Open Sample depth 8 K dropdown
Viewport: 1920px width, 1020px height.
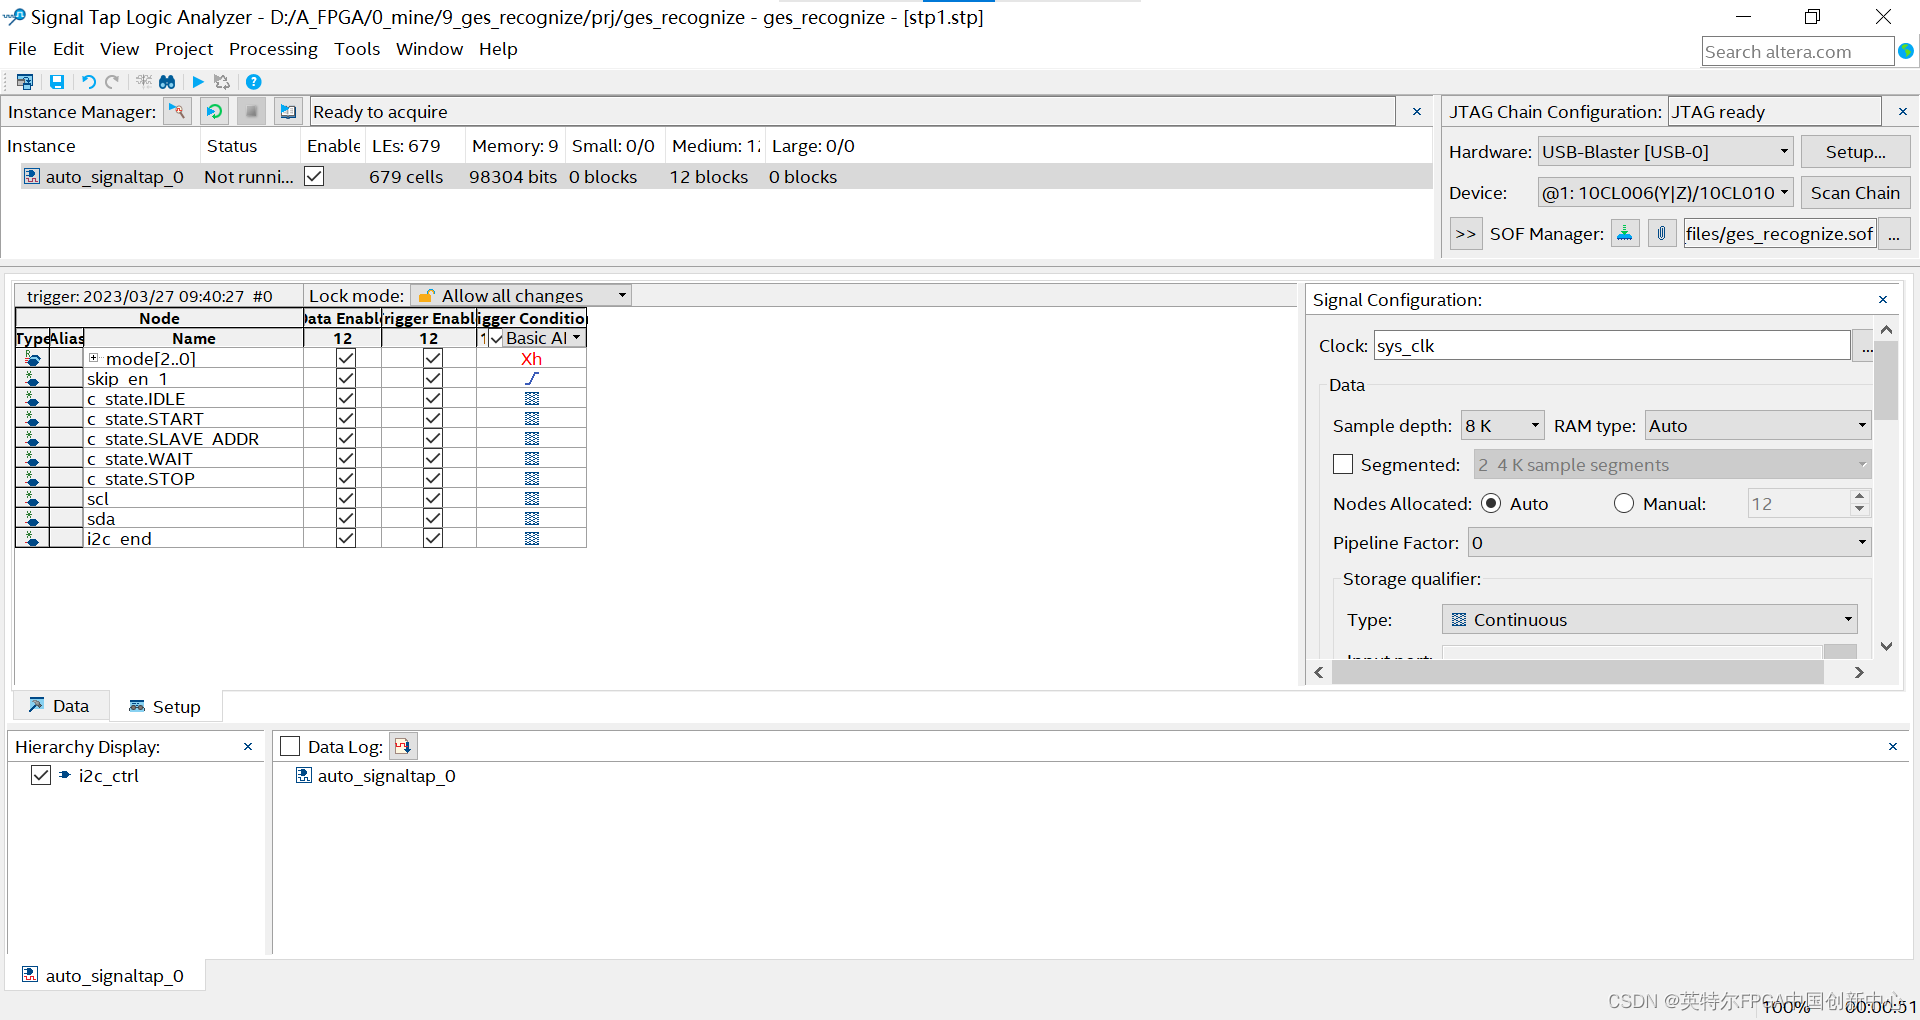[1503, 425]
